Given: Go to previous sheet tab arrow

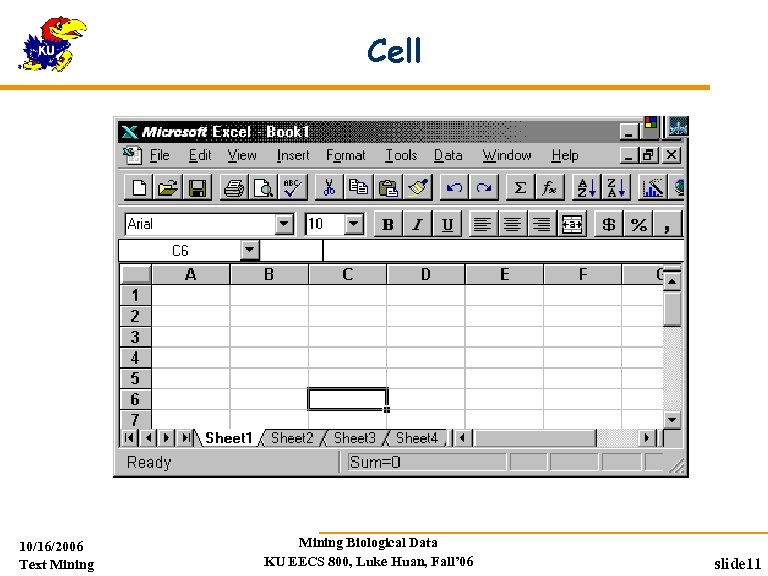Looking at the screenshot, I should 148,437.
